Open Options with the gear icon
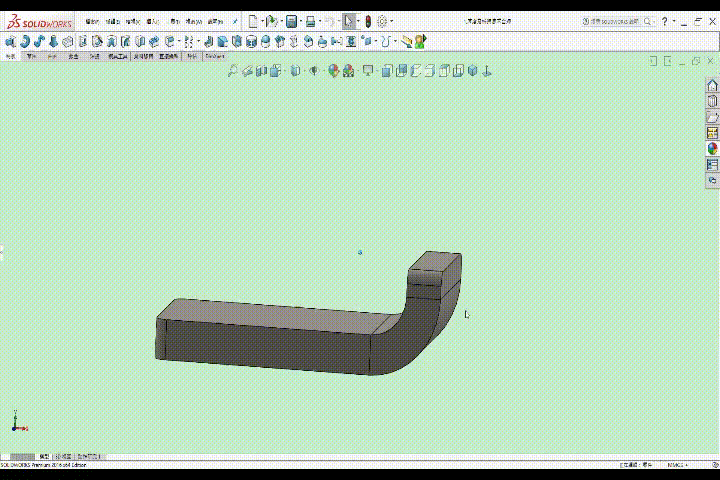This screenshot has height=480, width=720. point(382,21)
